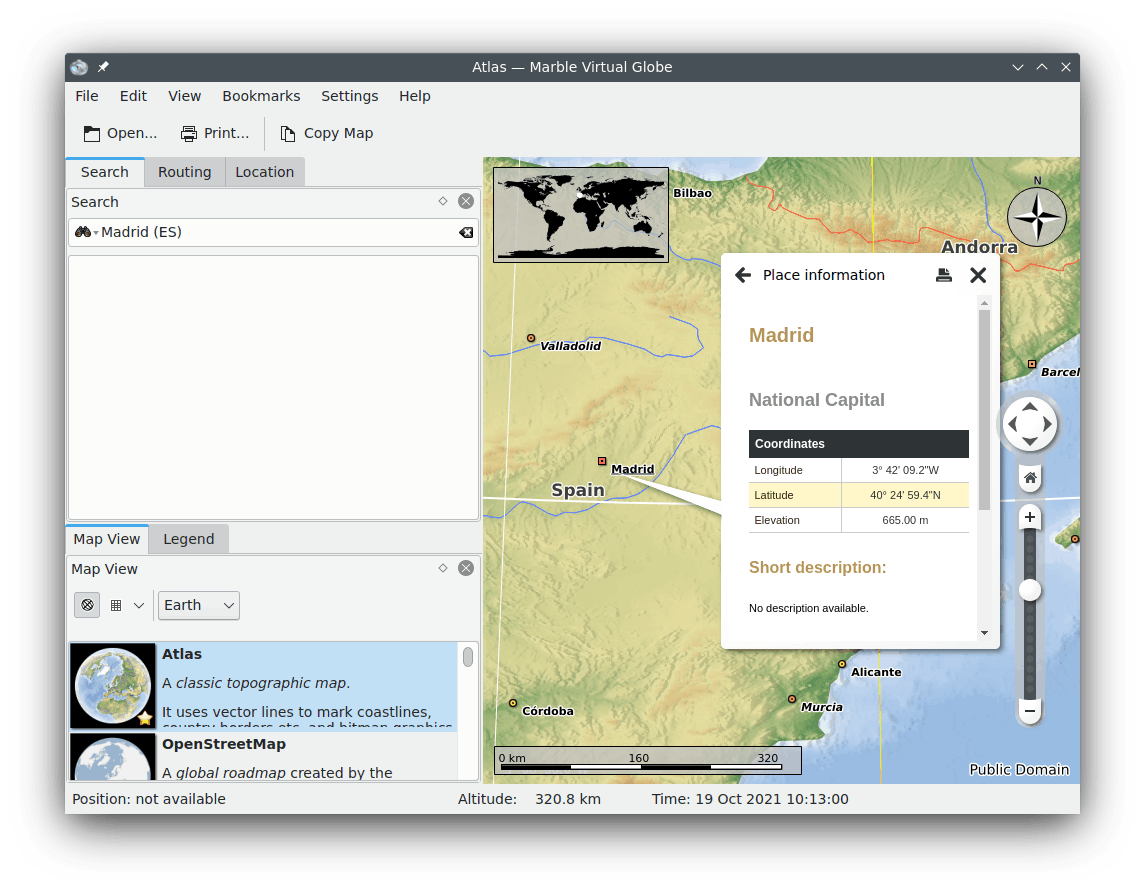Pan the map down with navigation arrow
1145x891 pixels.
click(x=1030, y=441)
